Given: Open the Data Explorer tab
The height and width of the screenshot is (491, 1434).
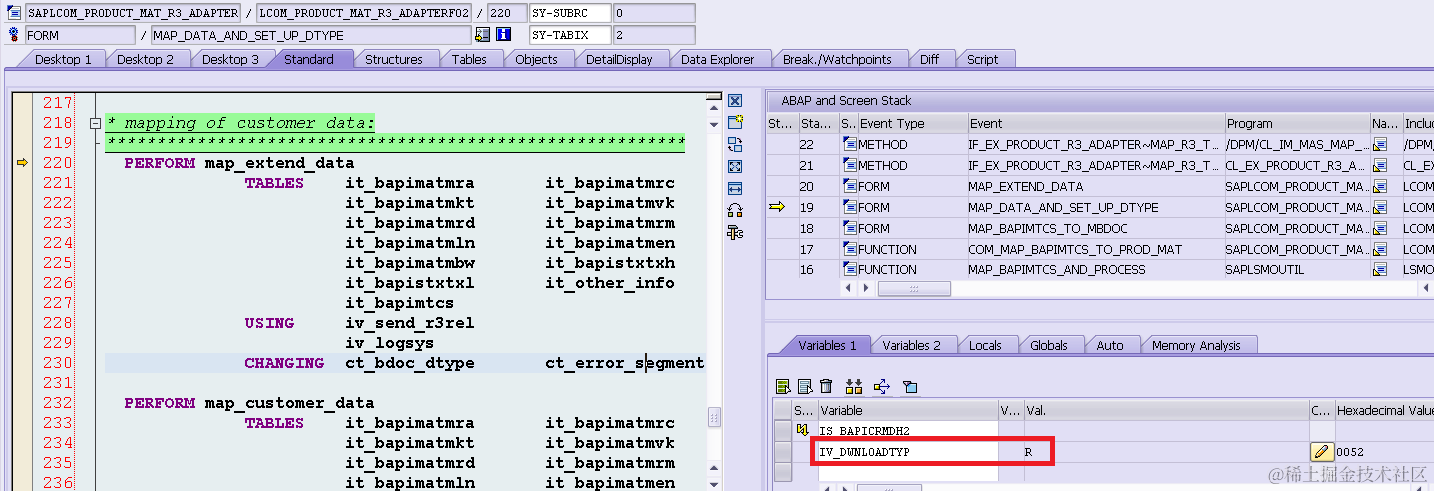Looking at the screenshot, I should coord(718,59).
